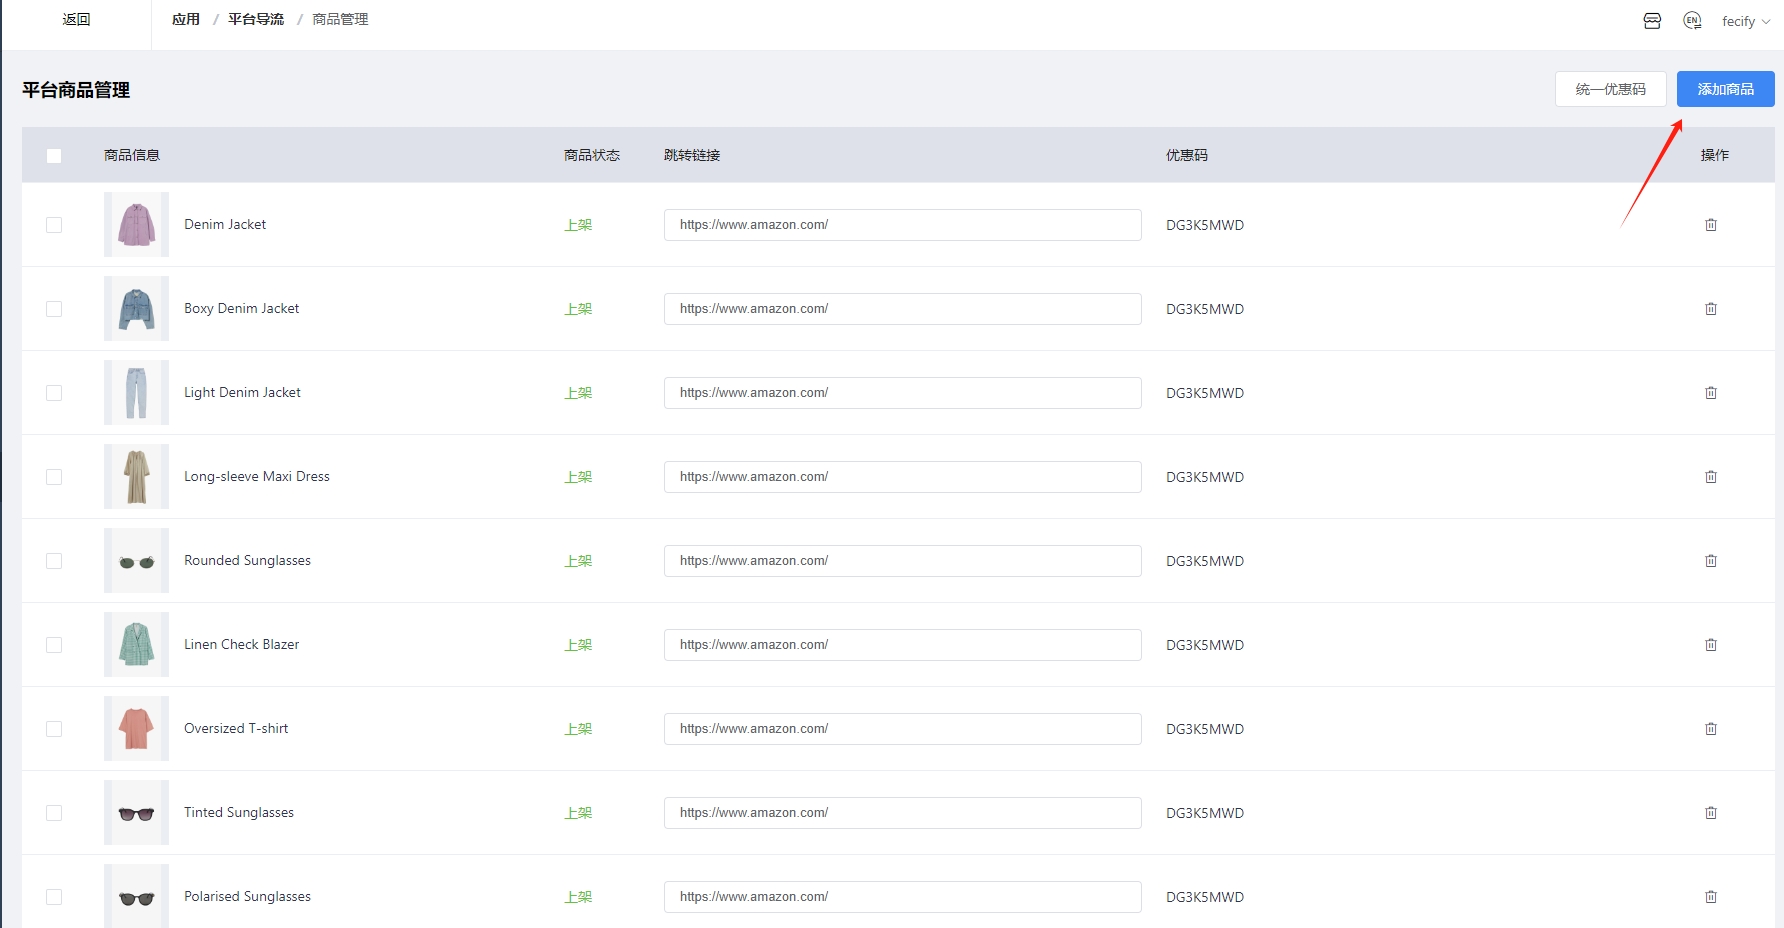Delete the Linen Check Blazer row
The image size is (1784, 928).
coord(1711,645)
